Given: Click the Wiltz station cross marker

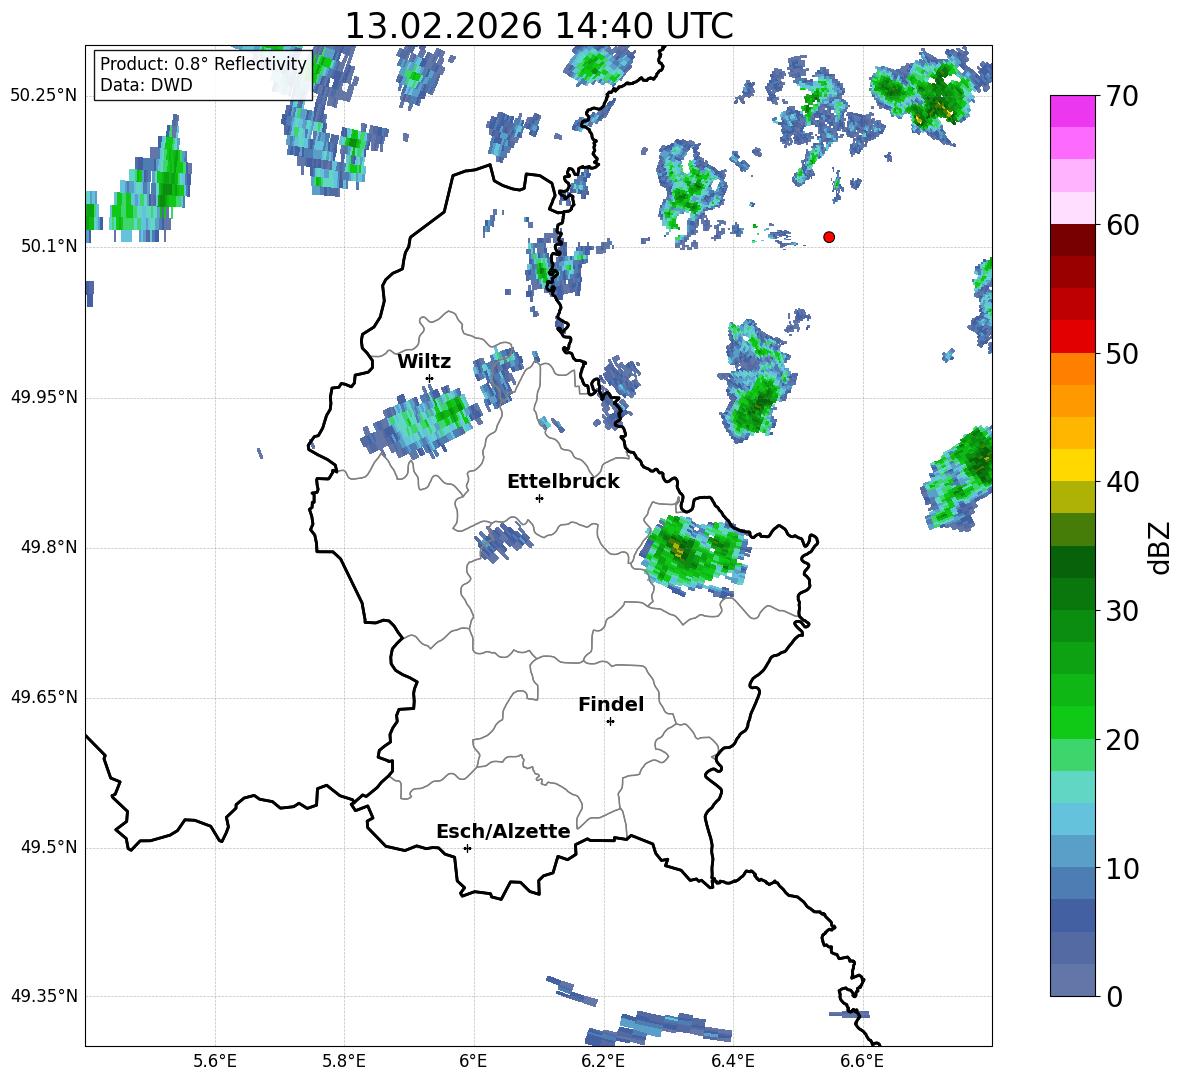Looking at the screenshot, I should [x=429, y=378].
